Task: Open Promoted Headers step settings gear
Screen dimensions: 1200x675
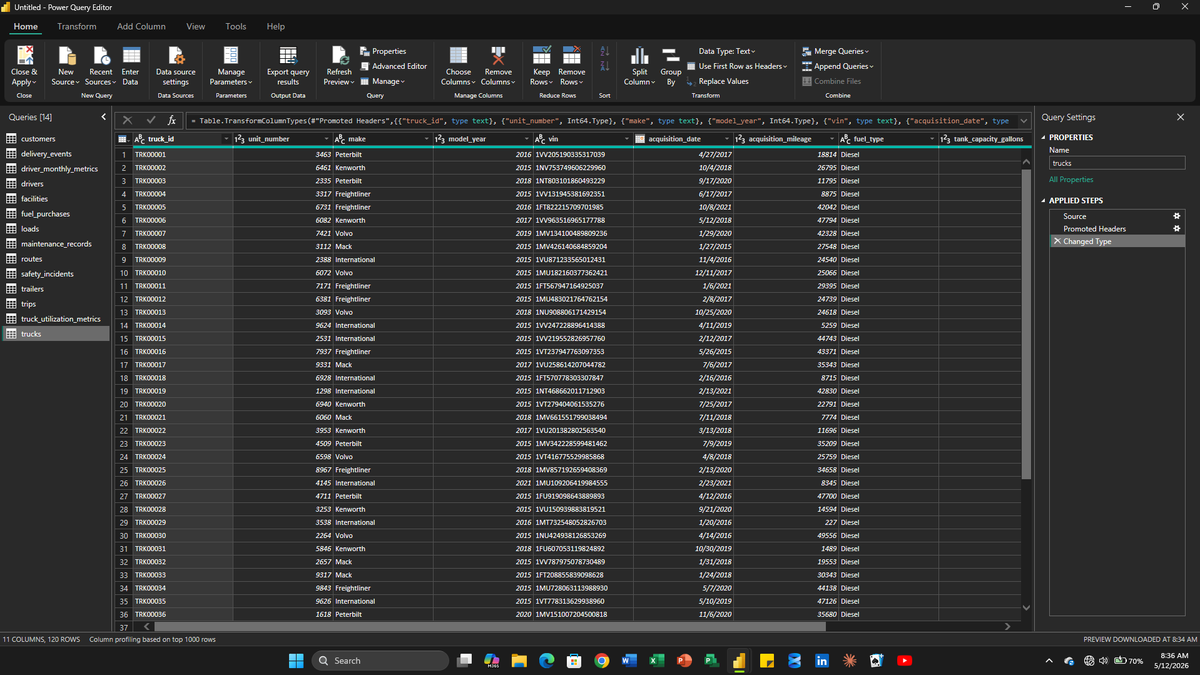Action: click(1176, 229)
